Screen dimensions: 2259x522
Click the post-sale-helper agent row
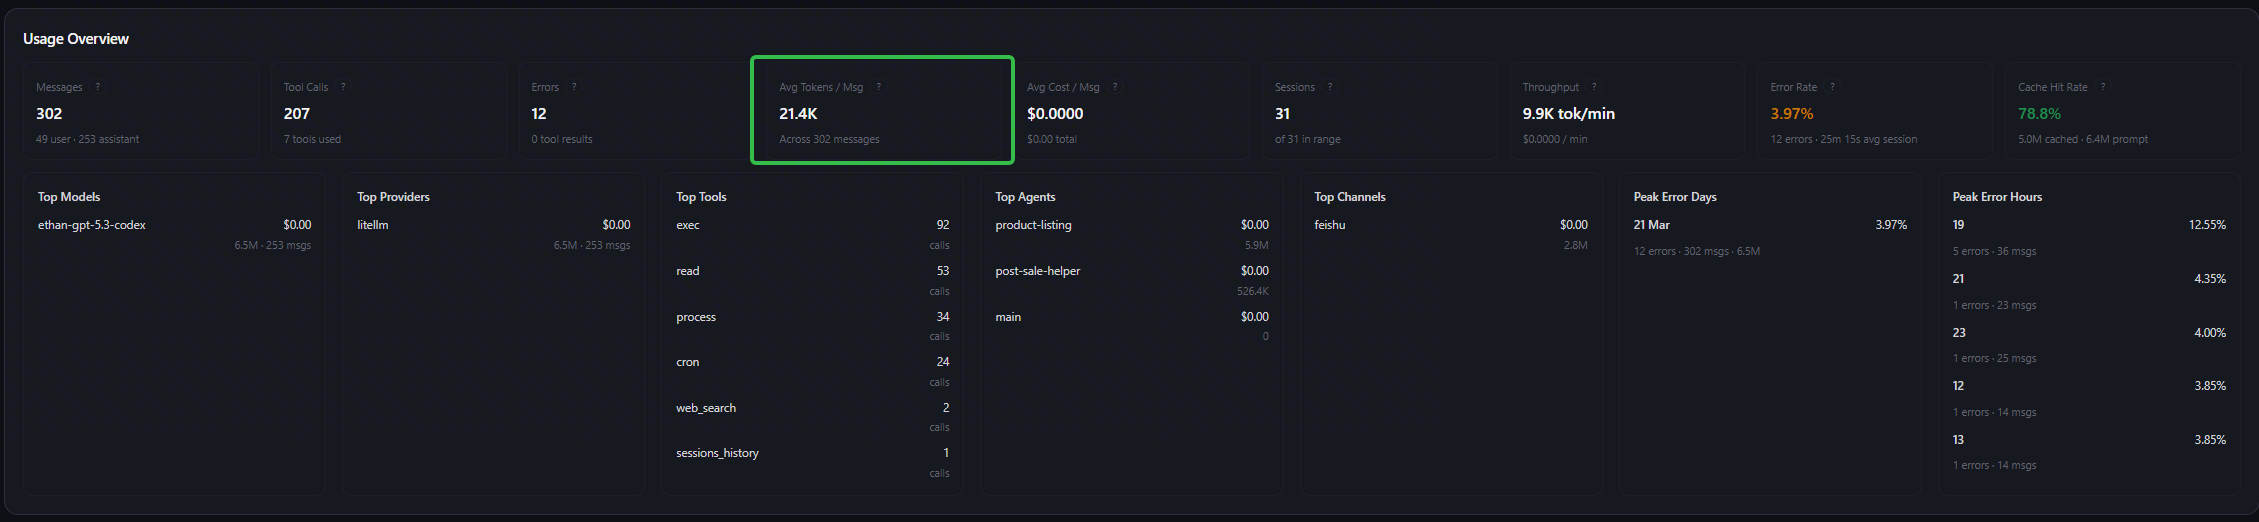pyautogui.click(x=1038, y=271)
